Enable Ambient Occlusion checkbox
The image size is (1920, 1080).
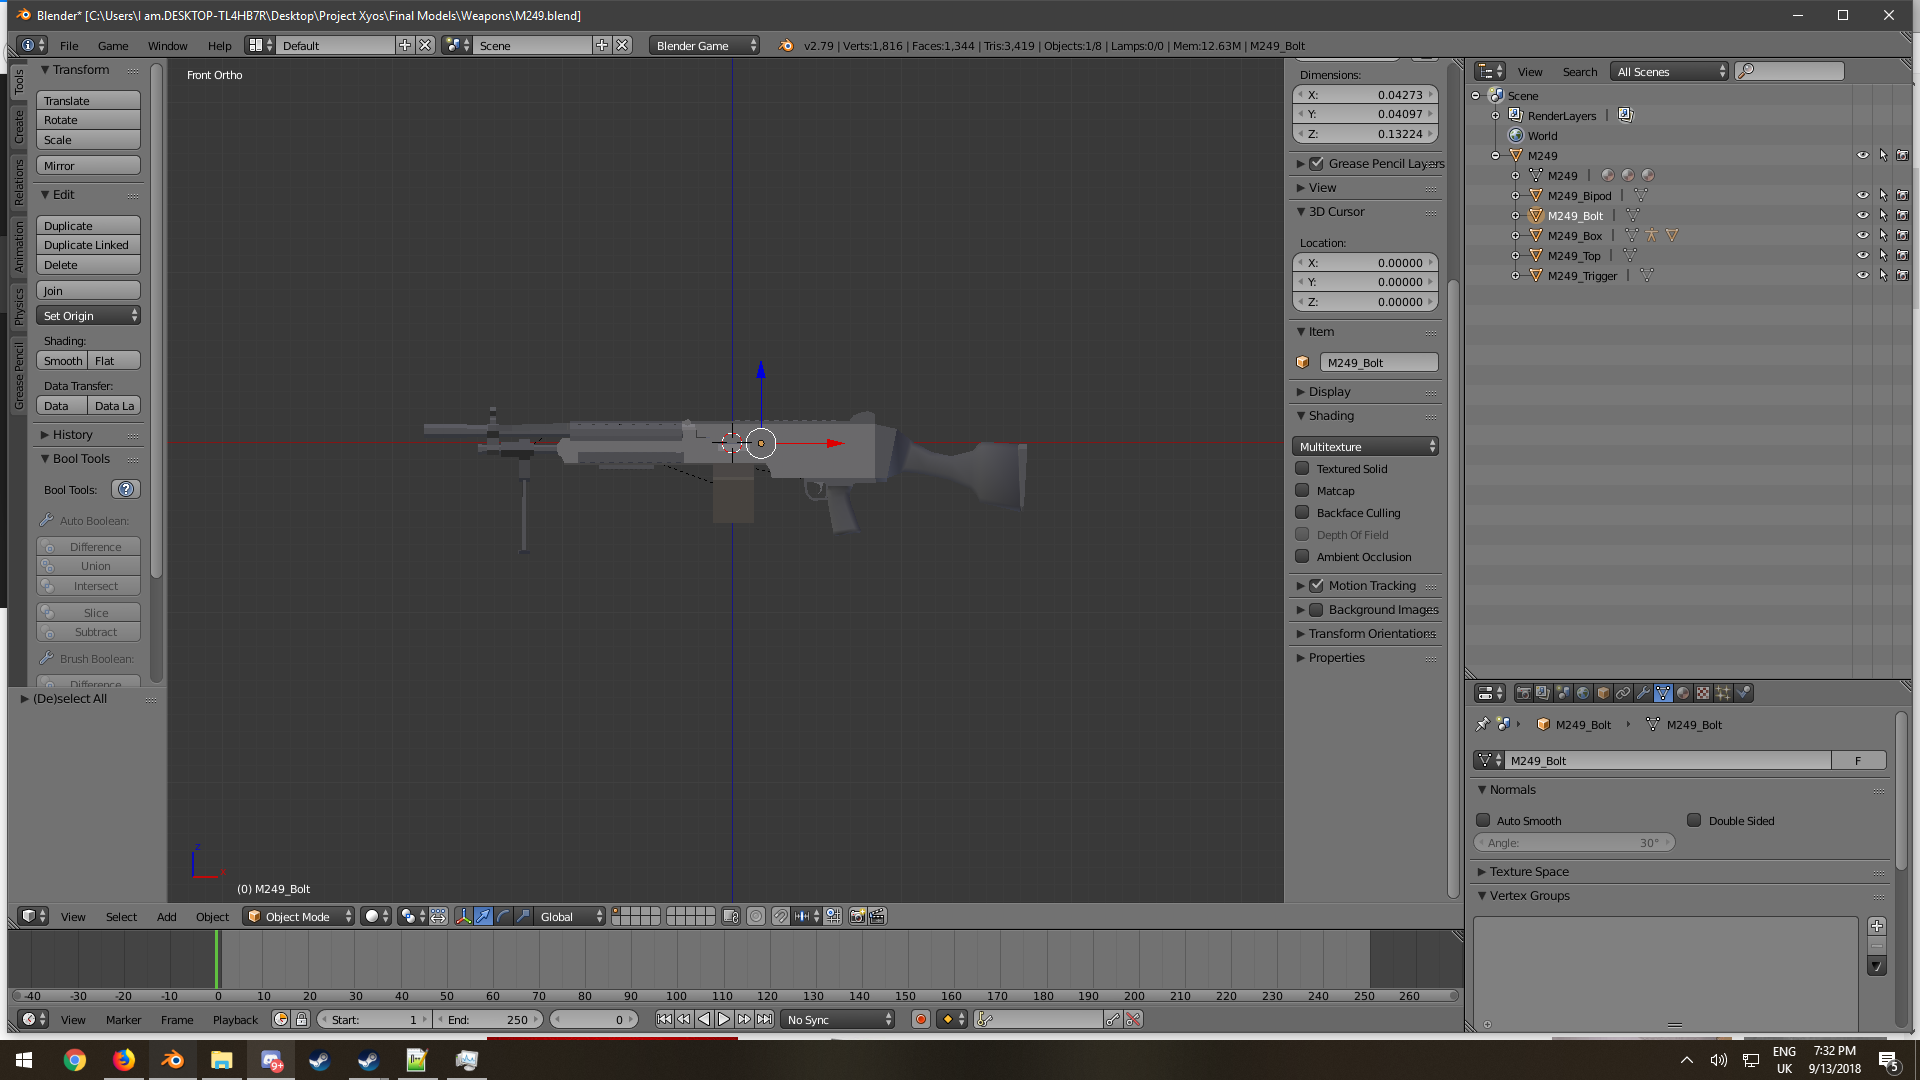click(1302, 556)
